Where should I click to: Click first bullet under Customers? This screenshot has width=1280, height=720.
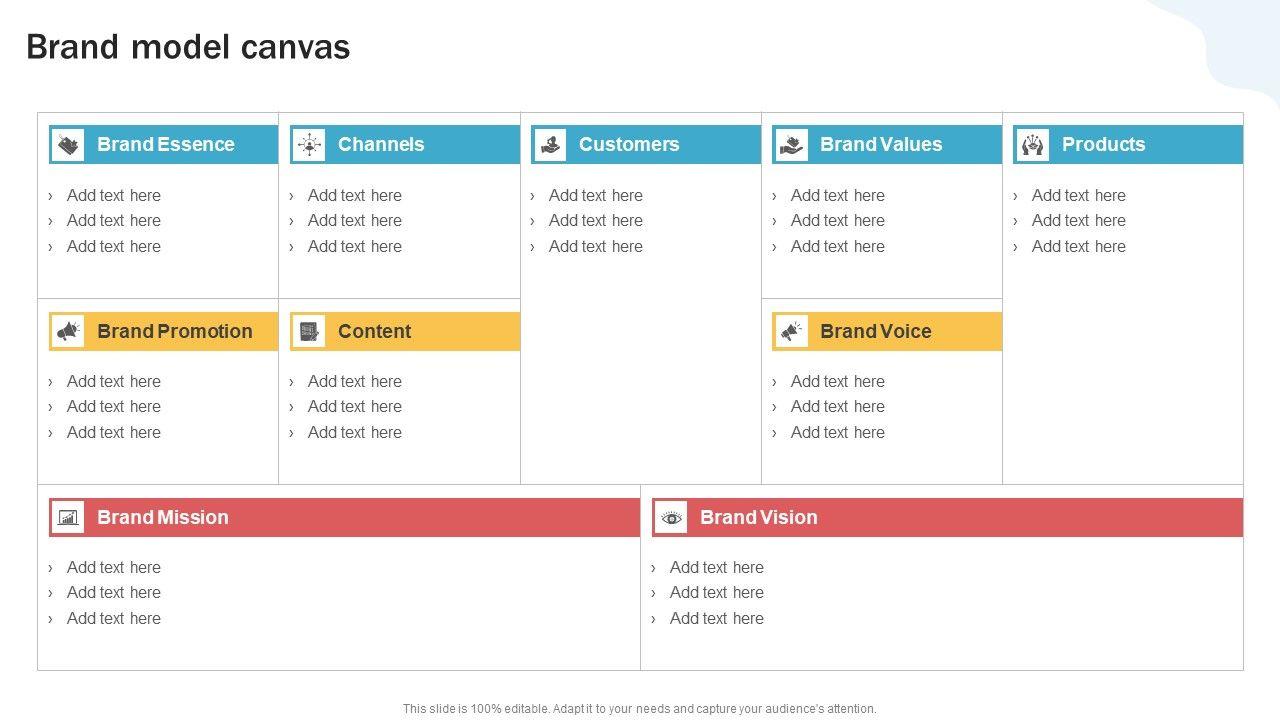(595, 195)
